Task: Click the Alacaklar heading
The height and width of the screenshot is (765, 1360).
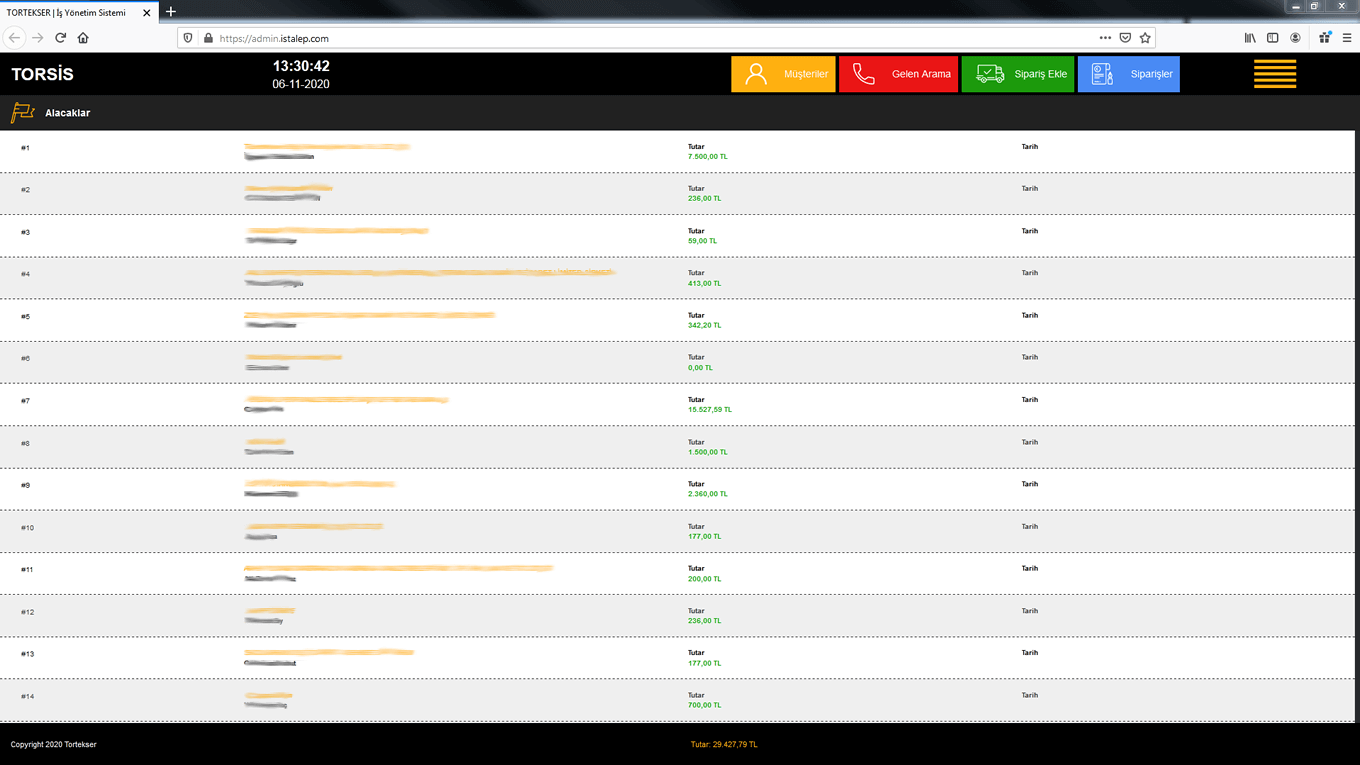Action: 67,113
